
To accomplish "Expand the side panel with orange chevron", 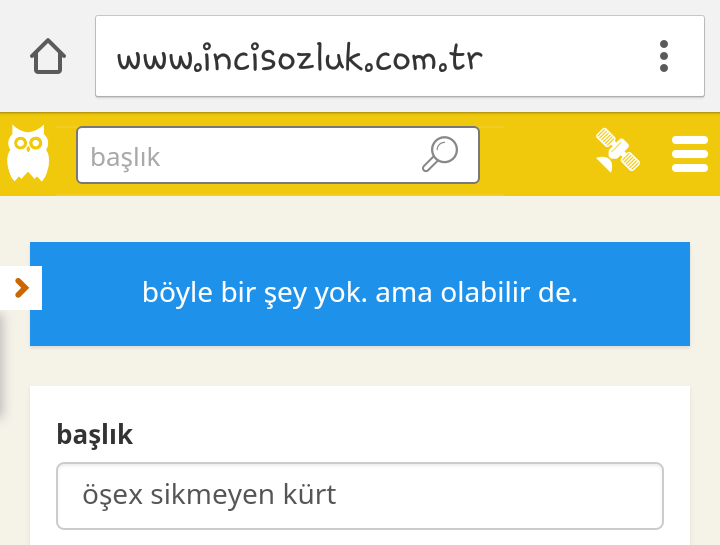I will tap(21, 288).
